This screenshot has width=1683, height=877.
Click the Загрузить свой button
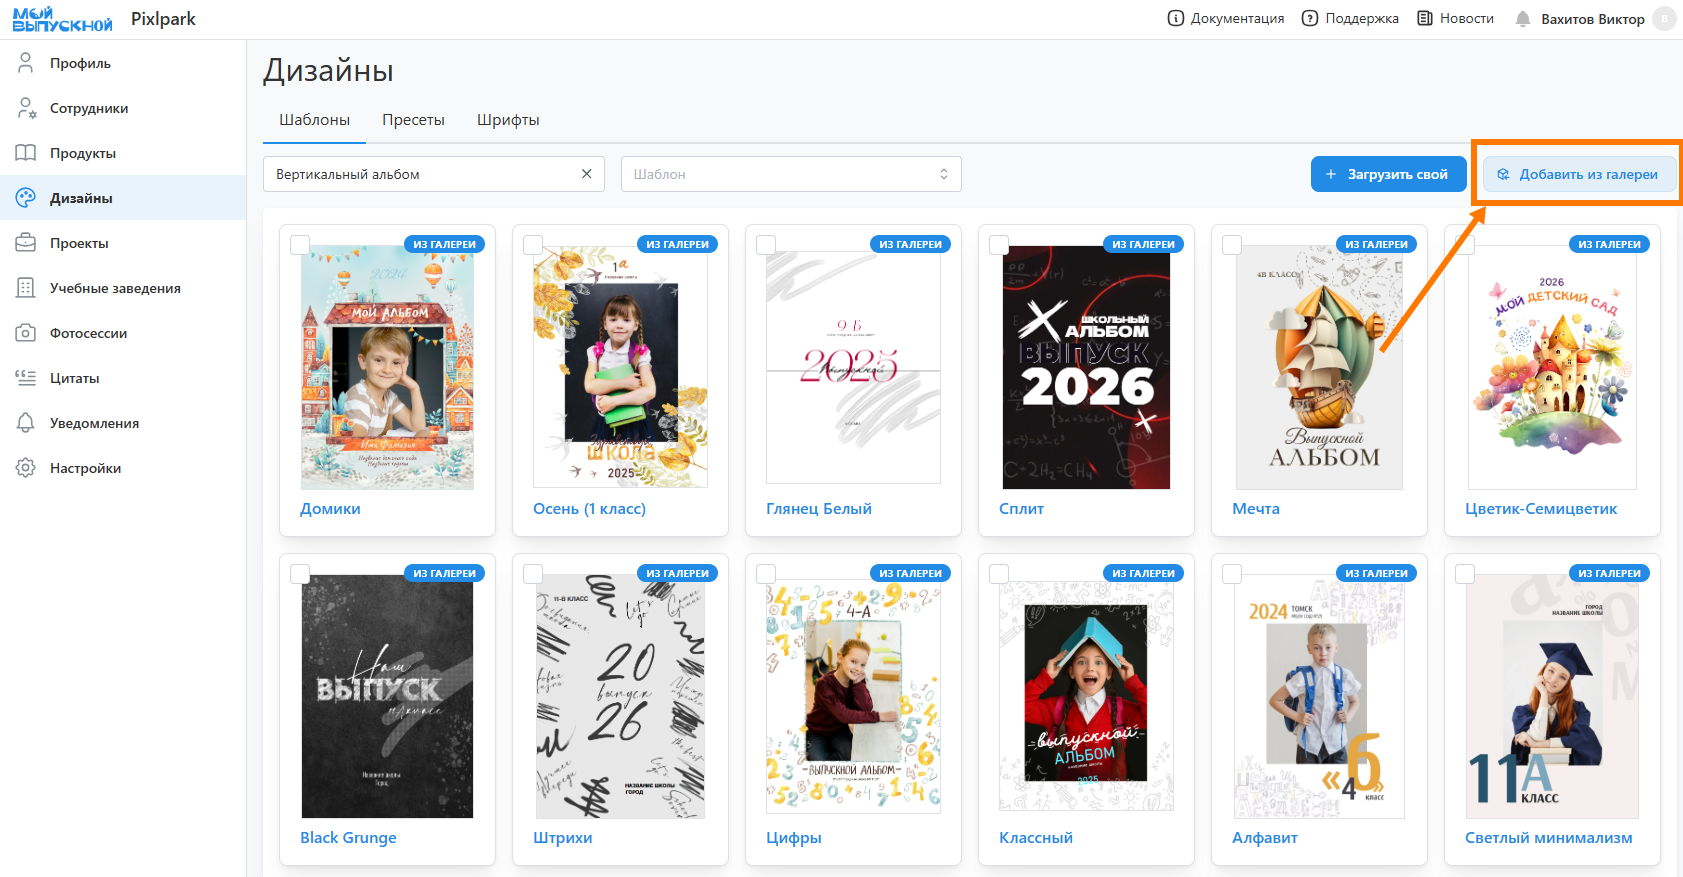tap(1387, 174)
